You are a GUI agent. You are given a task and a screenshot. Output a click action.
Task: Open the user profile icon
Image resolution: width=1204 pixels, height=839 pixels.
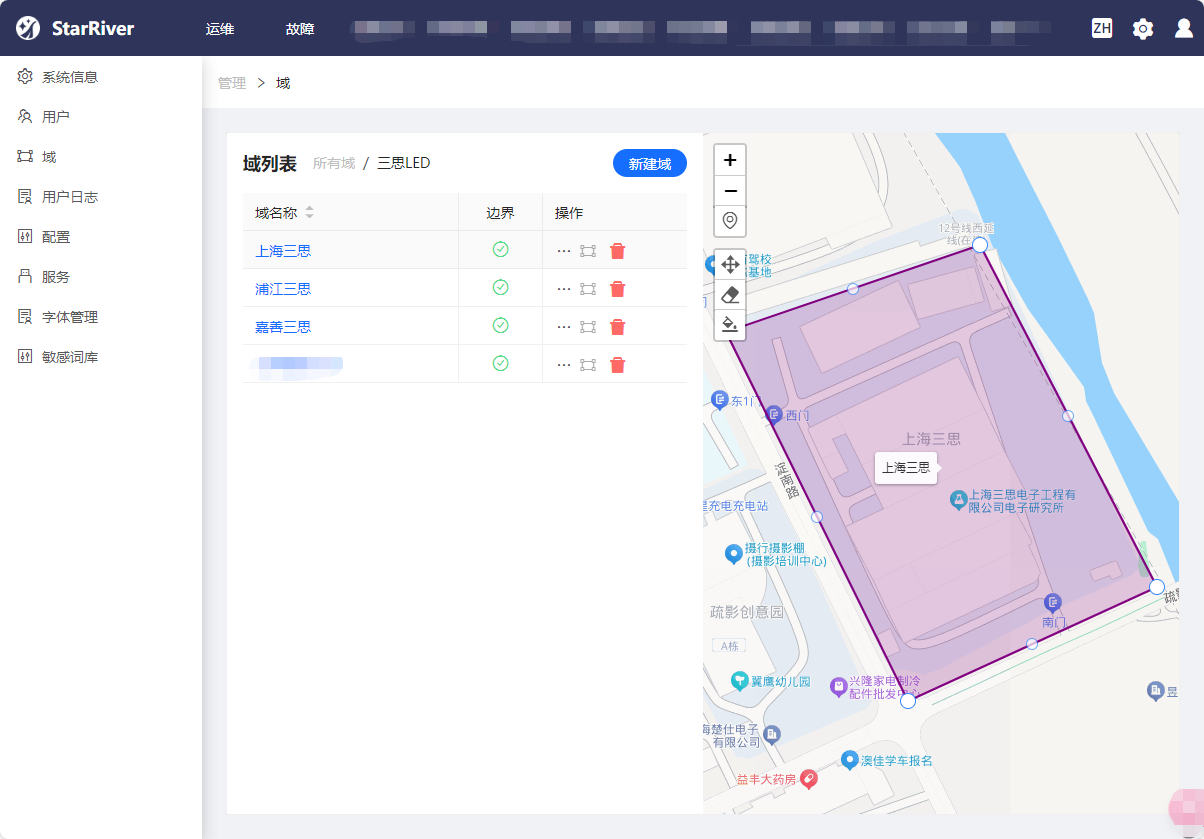click(1184, 28)
